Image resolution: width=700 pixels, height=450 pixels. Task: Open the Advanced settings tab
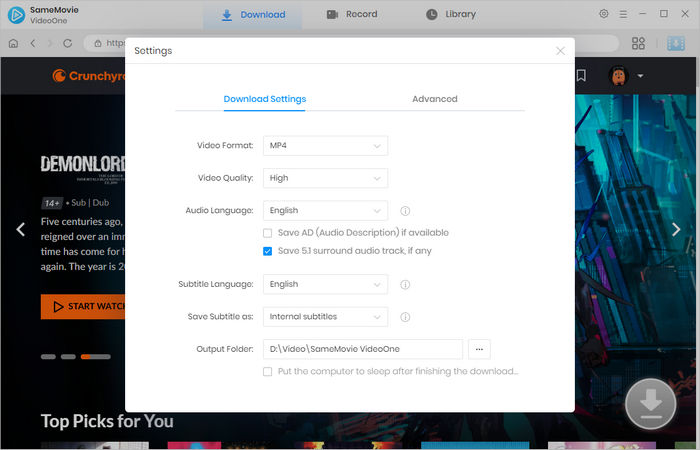(x=434, y=99)
